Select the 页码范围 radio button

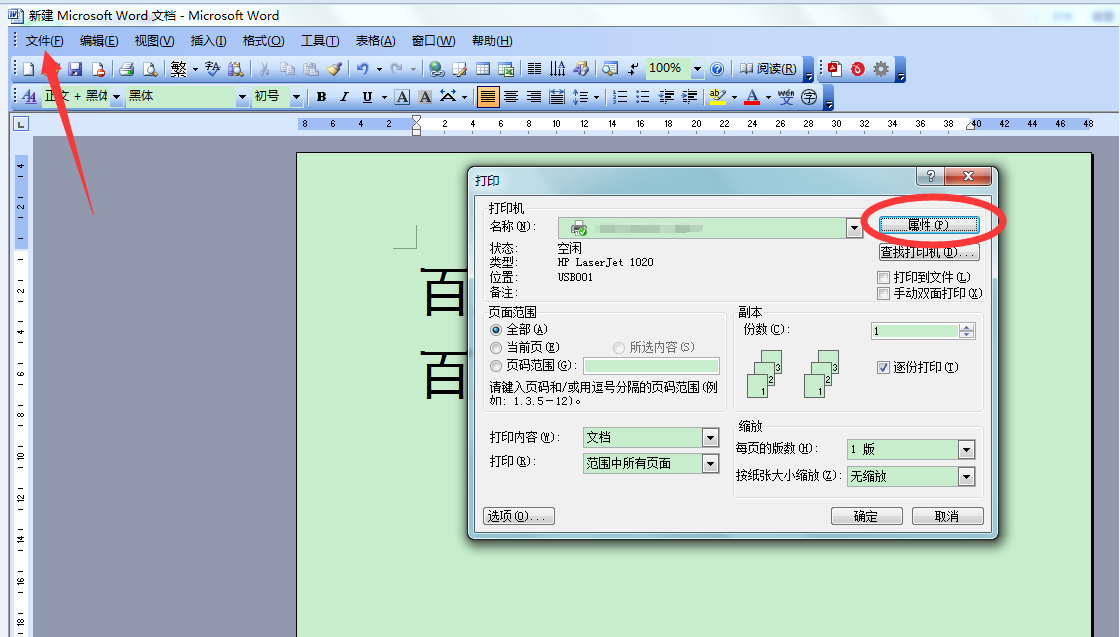497,365
